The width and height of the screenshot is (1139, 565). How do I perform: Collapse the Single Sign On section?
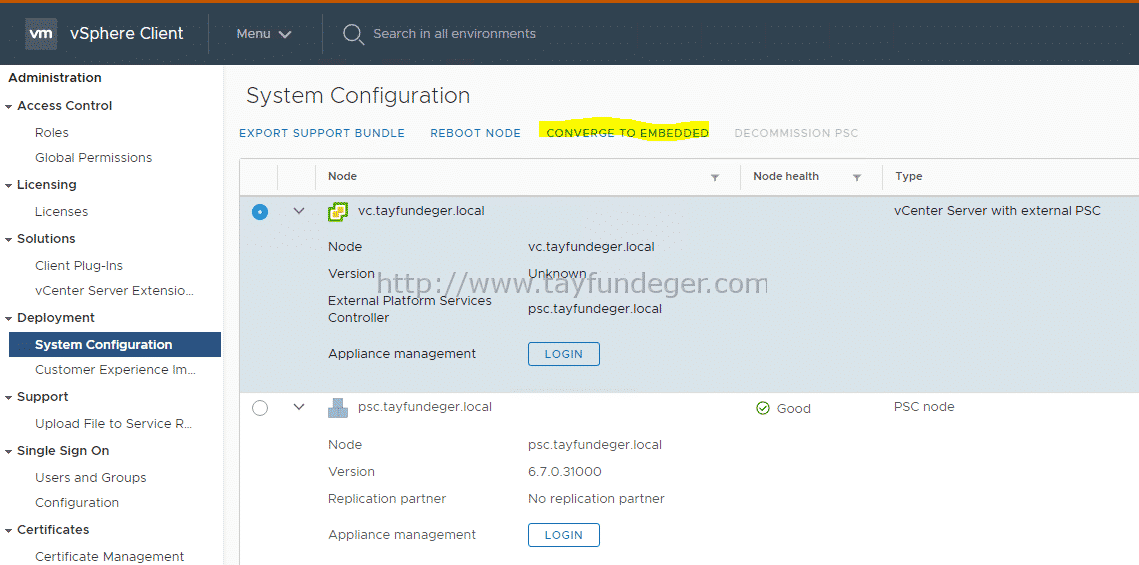(x=9, y=452)
